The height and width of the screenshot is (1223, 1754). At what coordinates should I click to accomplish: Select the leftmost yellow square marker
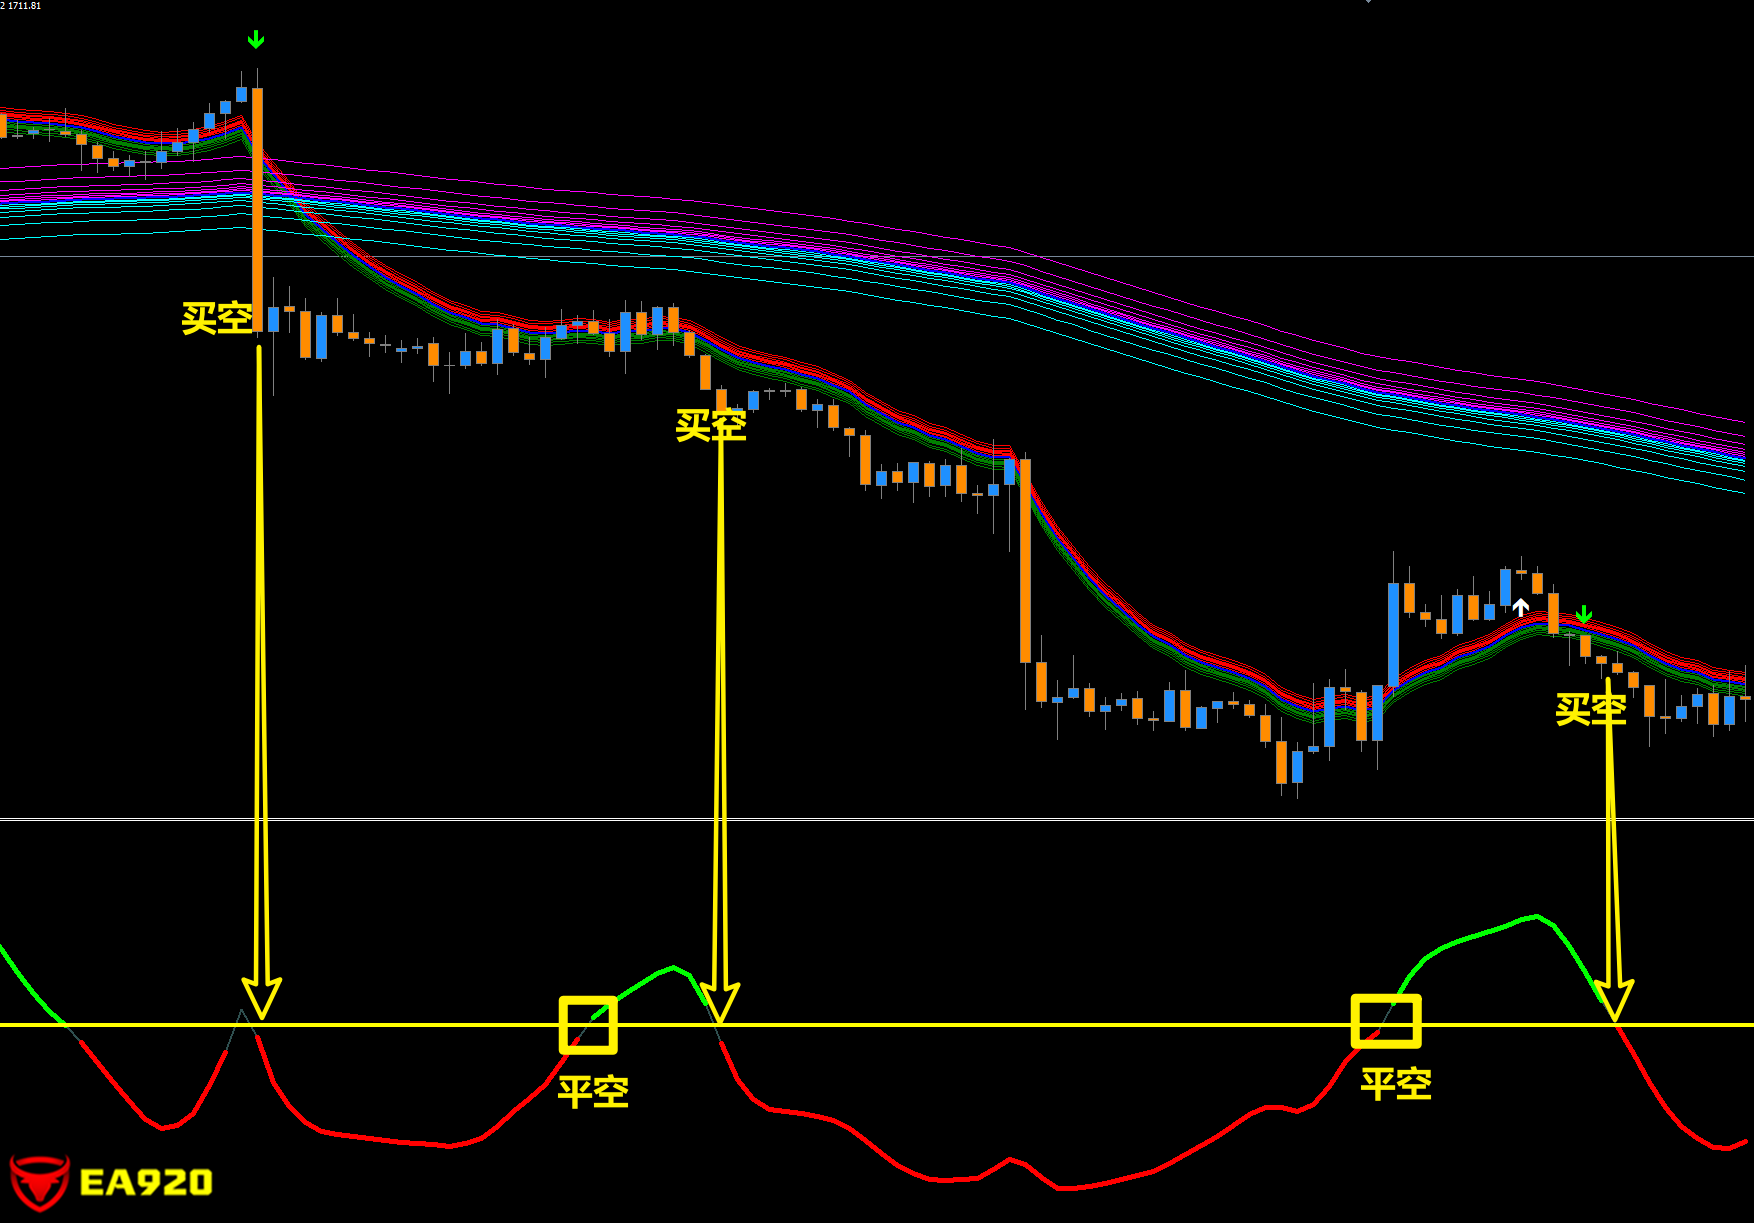click(x=588, y=1025)
